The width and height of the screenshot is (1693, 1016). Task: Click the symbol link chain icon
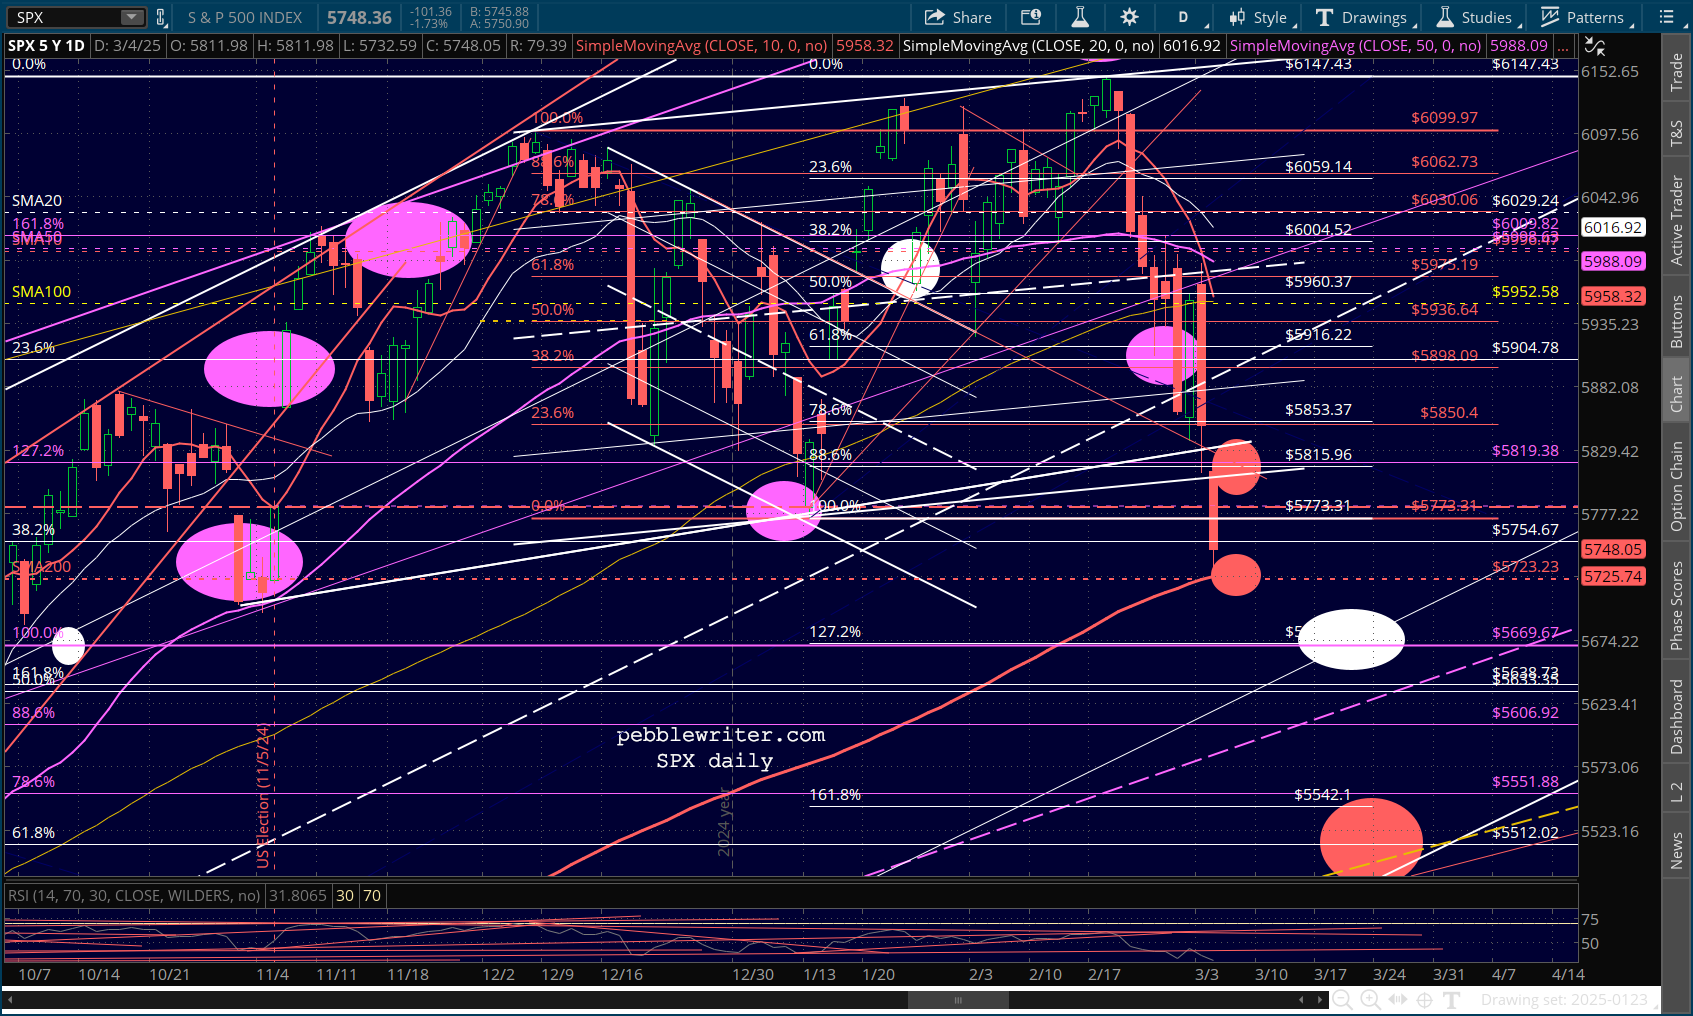160,17
